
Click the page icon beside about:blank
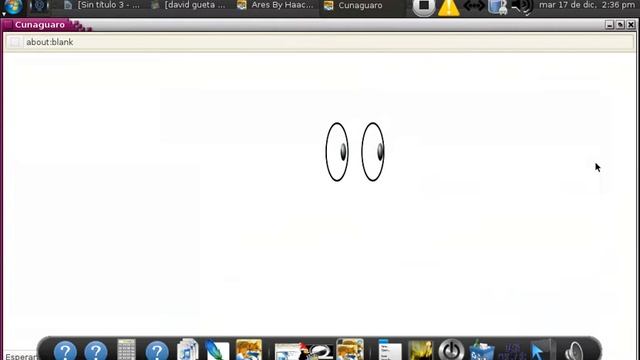[15, 42]
